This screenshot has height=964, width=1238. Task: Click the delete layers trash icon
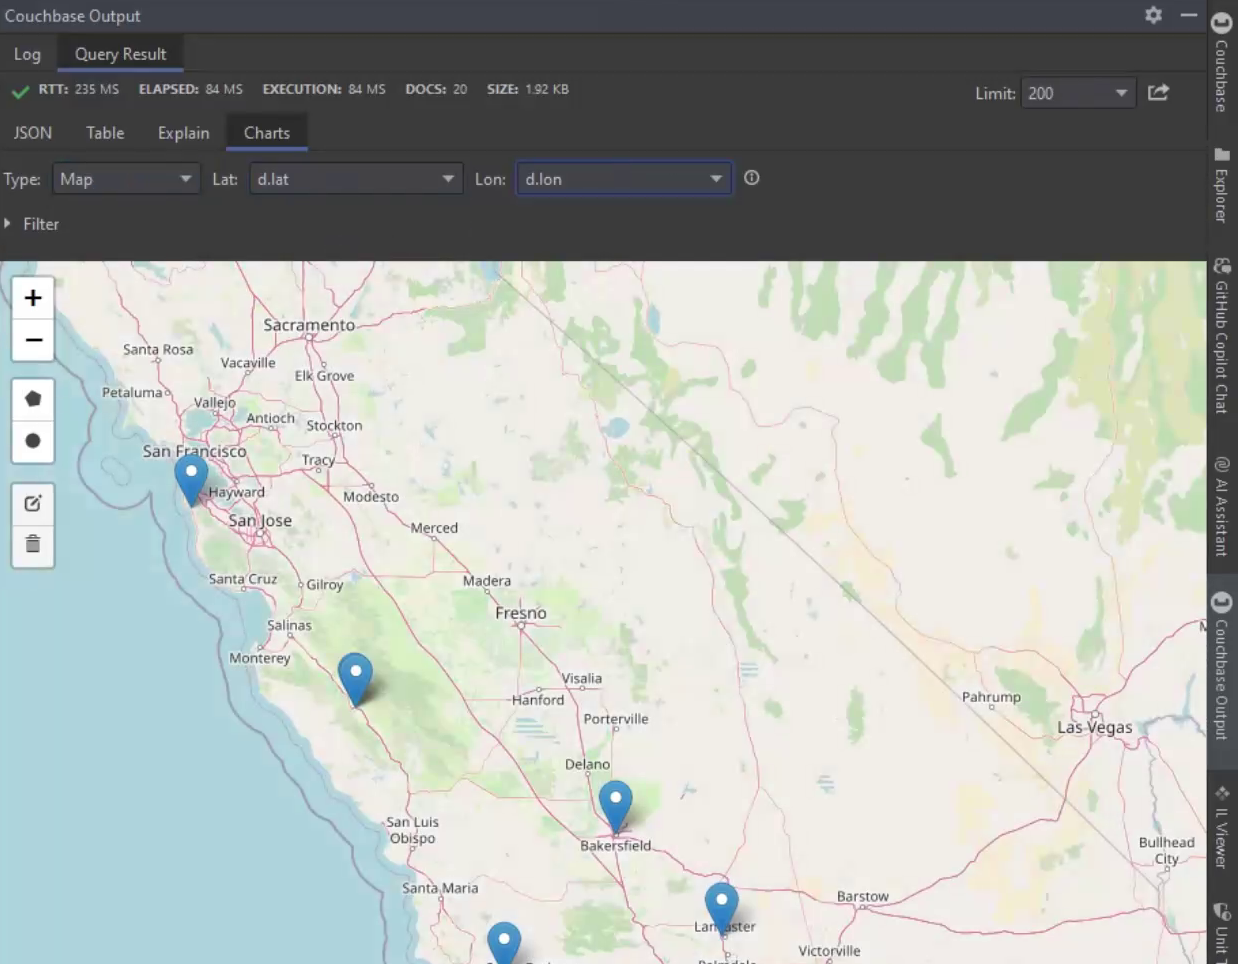point(33,544)
